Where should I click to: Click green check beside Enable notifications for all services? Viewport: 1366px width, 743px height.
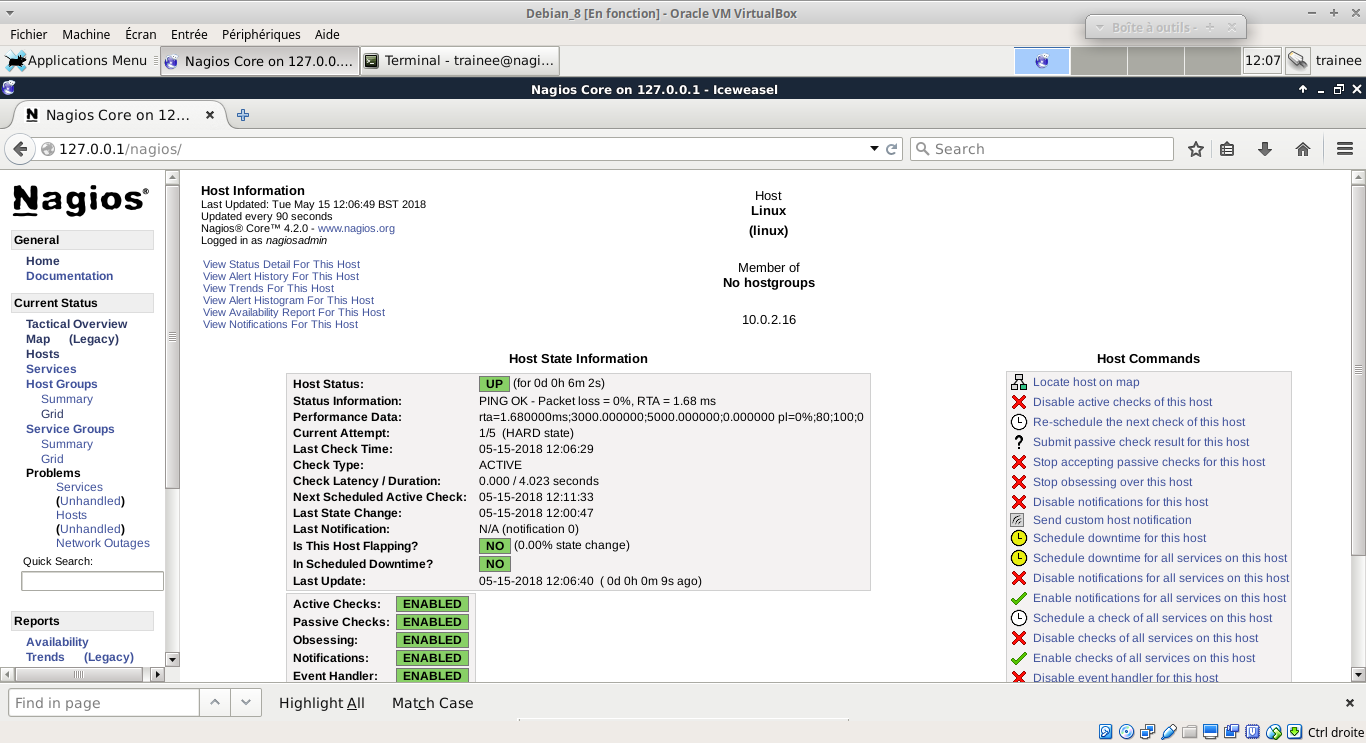[1019, 598]
